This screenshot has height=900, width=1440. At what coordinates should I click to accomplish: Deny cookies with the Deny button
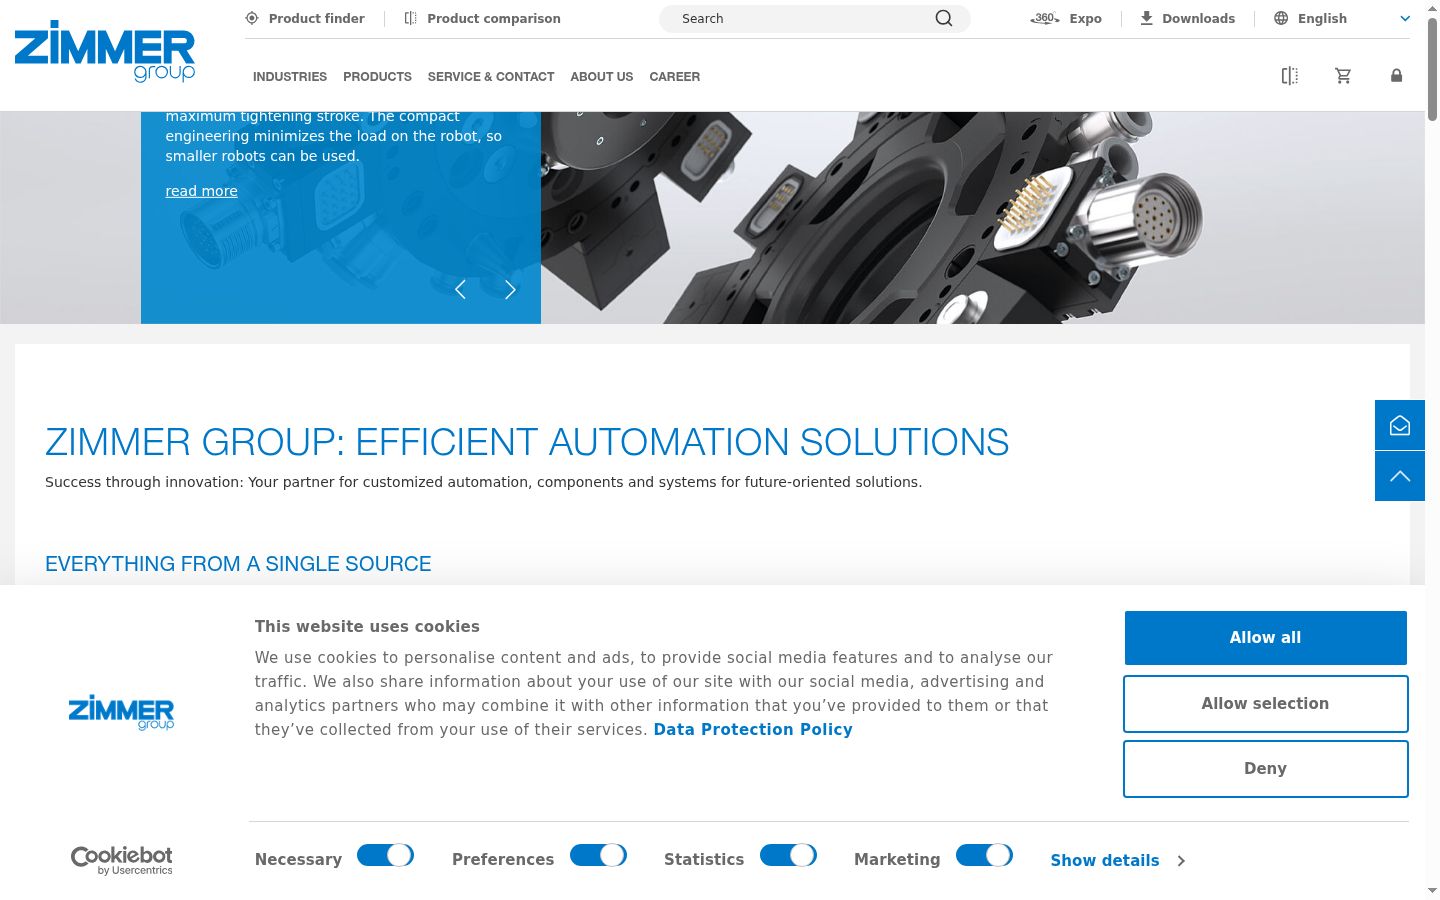(1265, 769)
